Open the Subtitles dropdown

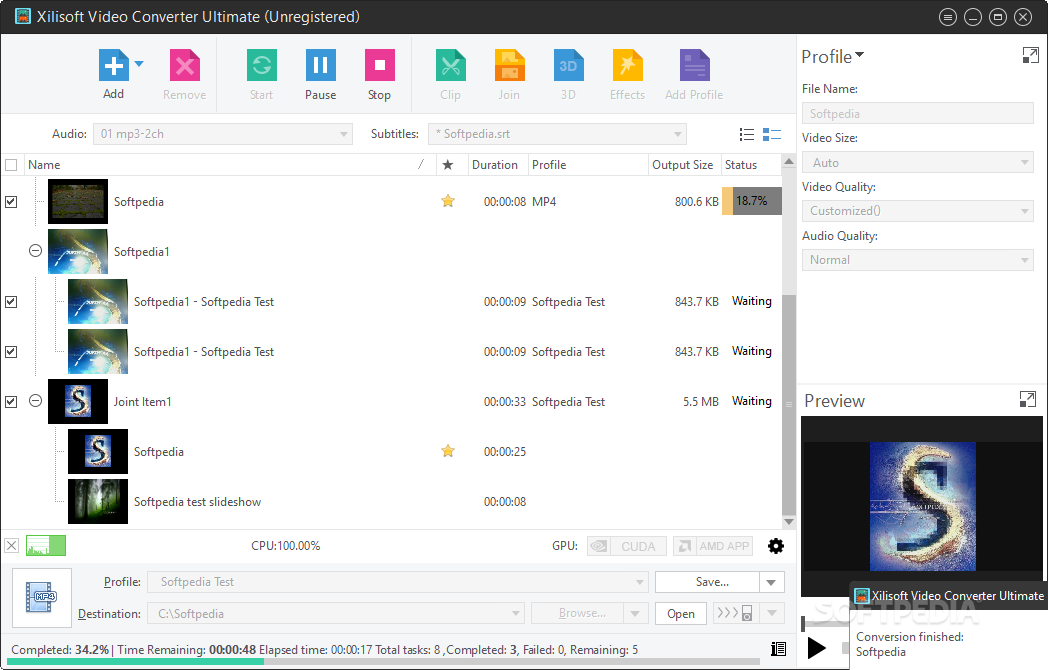[557, 134]
